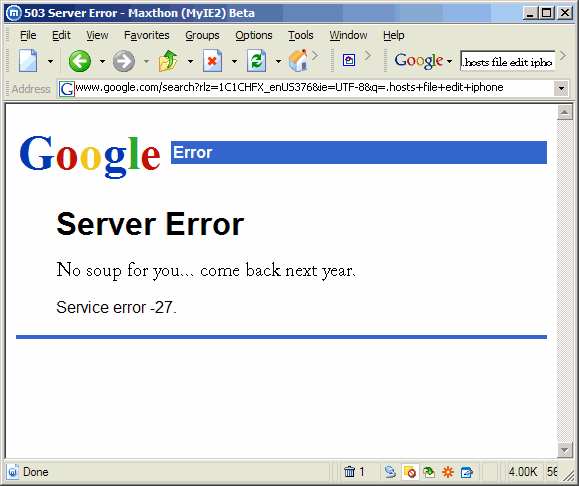Open the Back history dropdown arrow

(x=102, y=61)
